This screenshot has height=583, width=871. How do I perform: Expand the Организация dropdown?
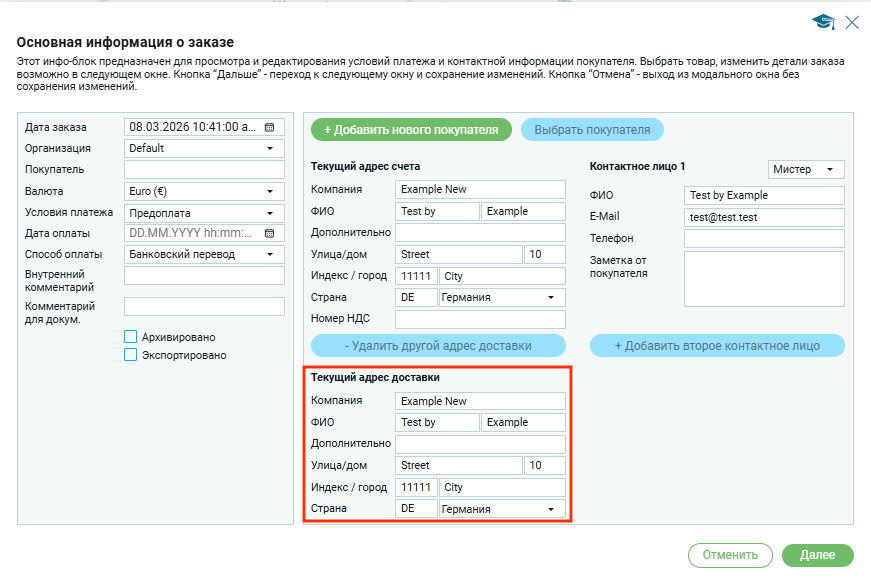[269, 148]
